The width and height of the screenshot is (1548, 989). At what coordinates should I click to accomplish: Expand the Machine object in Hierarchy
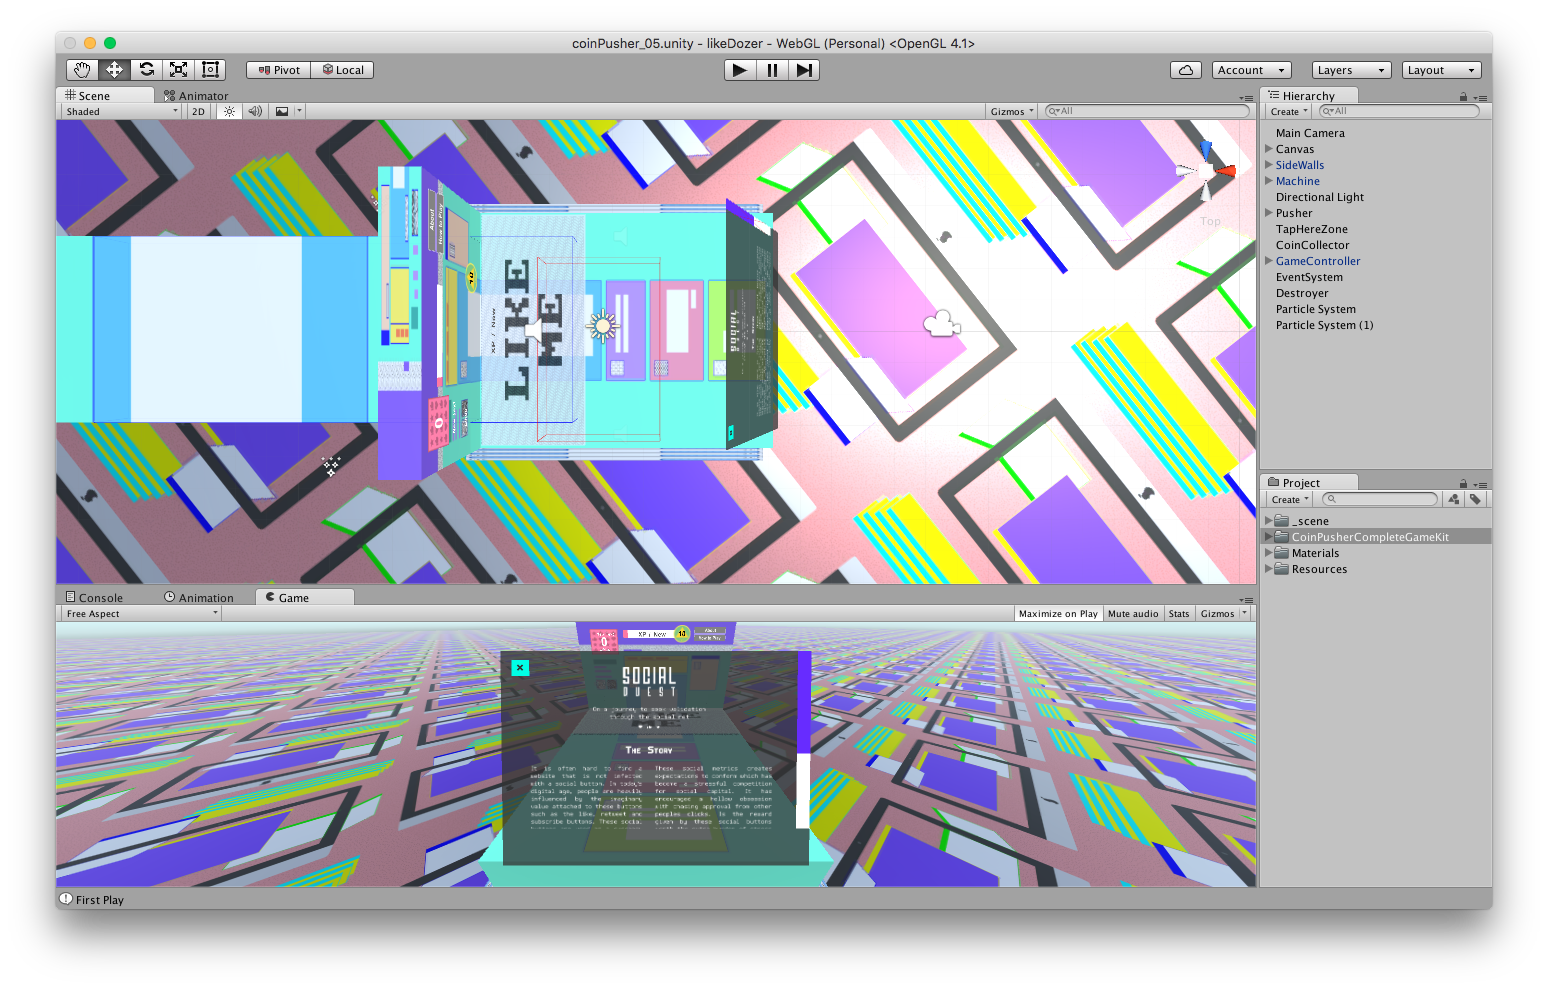coord(1269,181)
